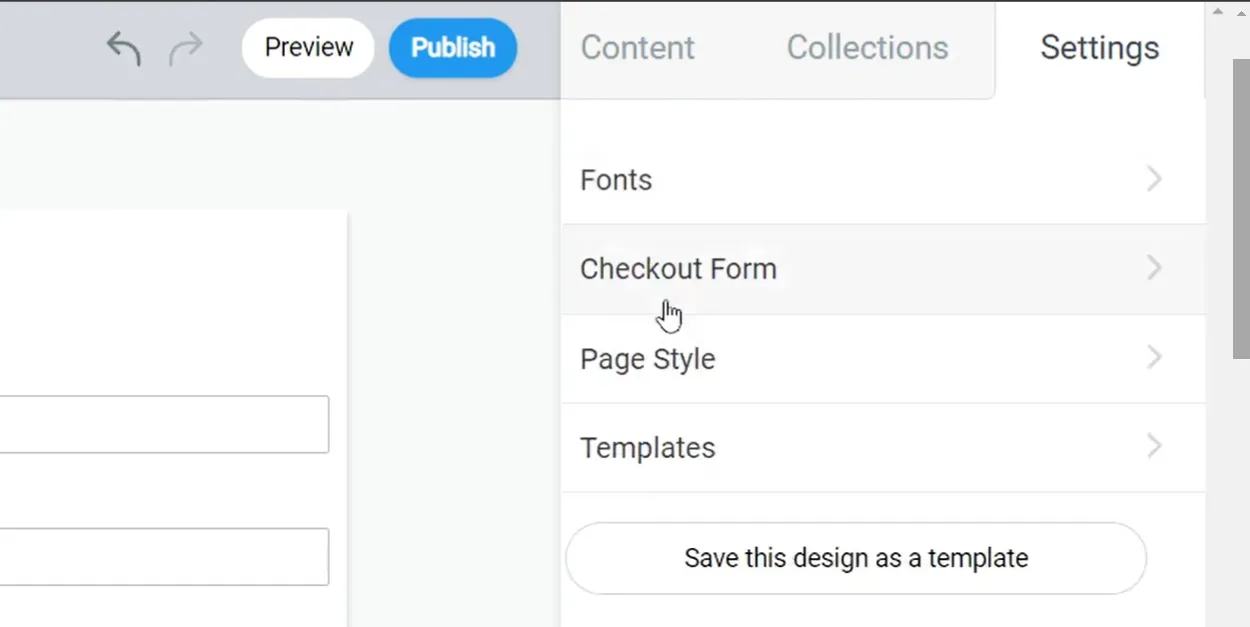
Task: Open the Fonts settings row
Action: point(883,180)
